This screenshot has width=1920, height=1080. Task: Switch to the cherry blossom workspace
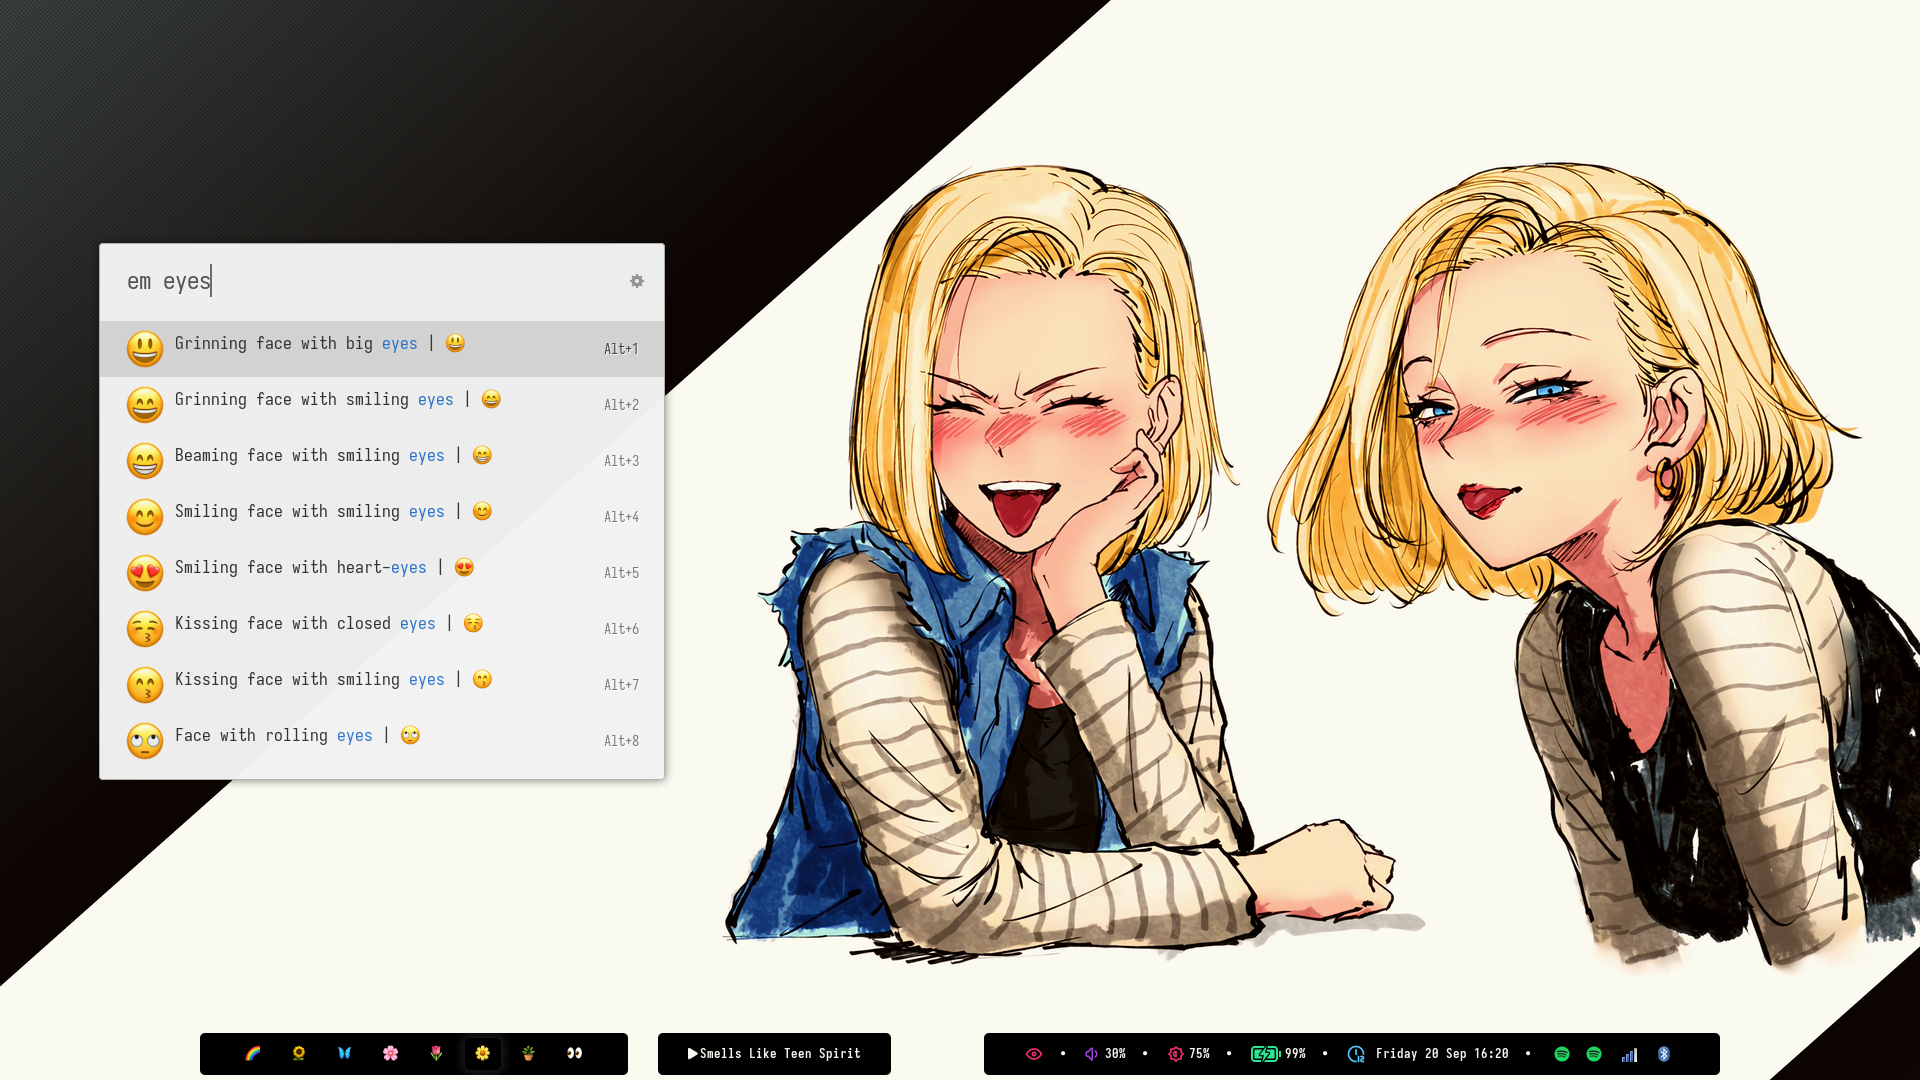(391, 1053)
